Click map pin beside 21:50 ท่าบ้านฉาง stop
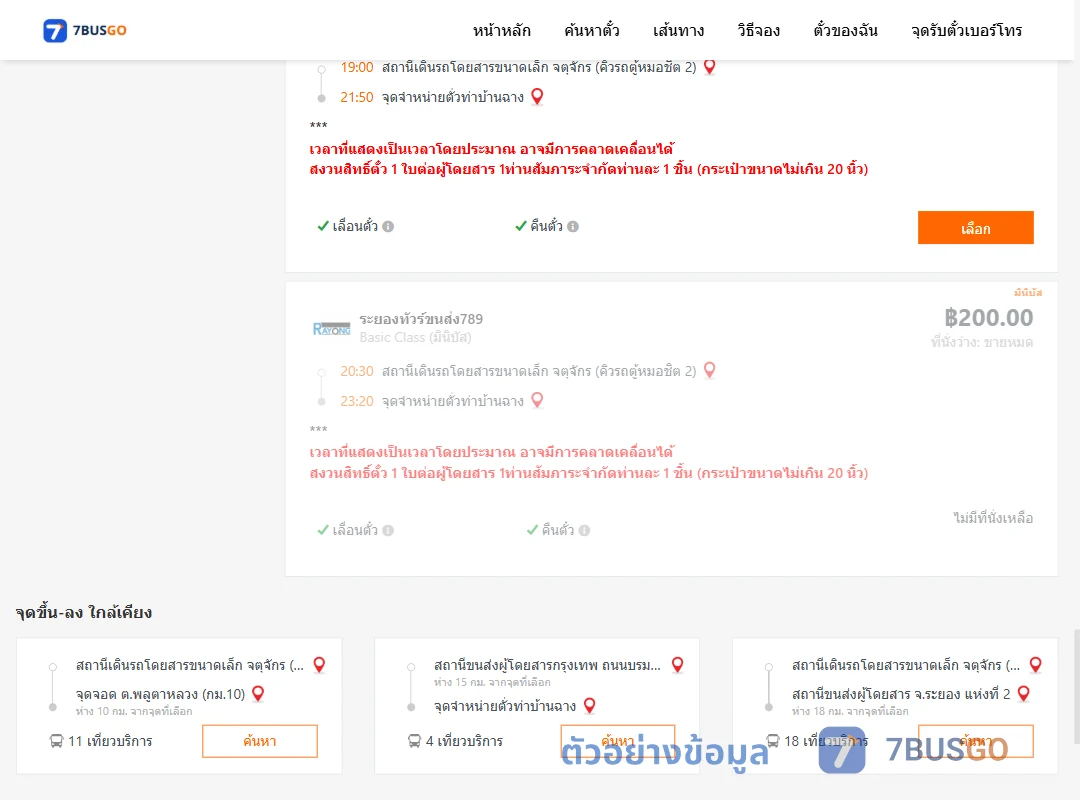 537,96
